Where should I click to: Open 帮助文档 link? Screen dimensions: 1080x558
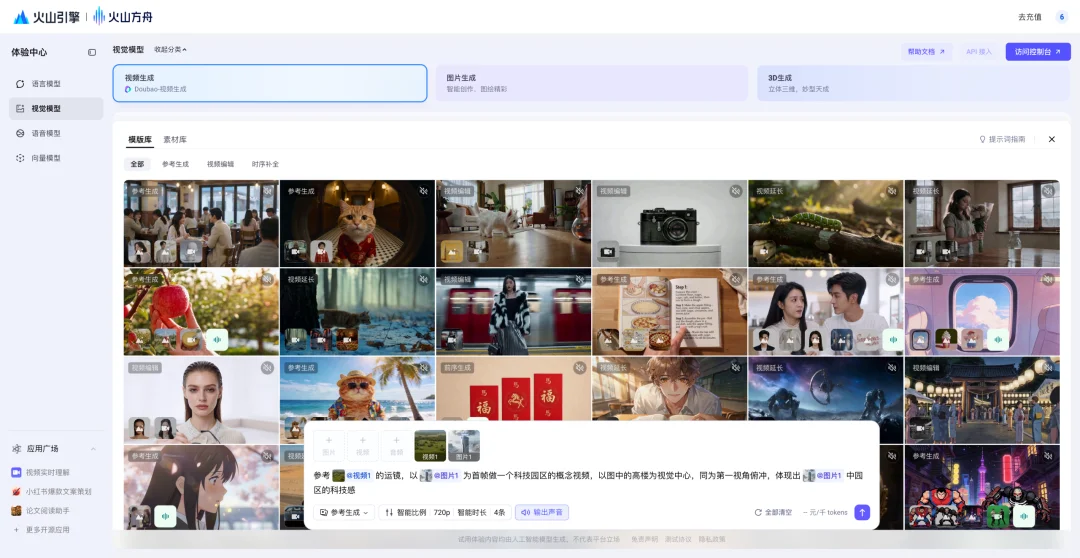(926, 52)
